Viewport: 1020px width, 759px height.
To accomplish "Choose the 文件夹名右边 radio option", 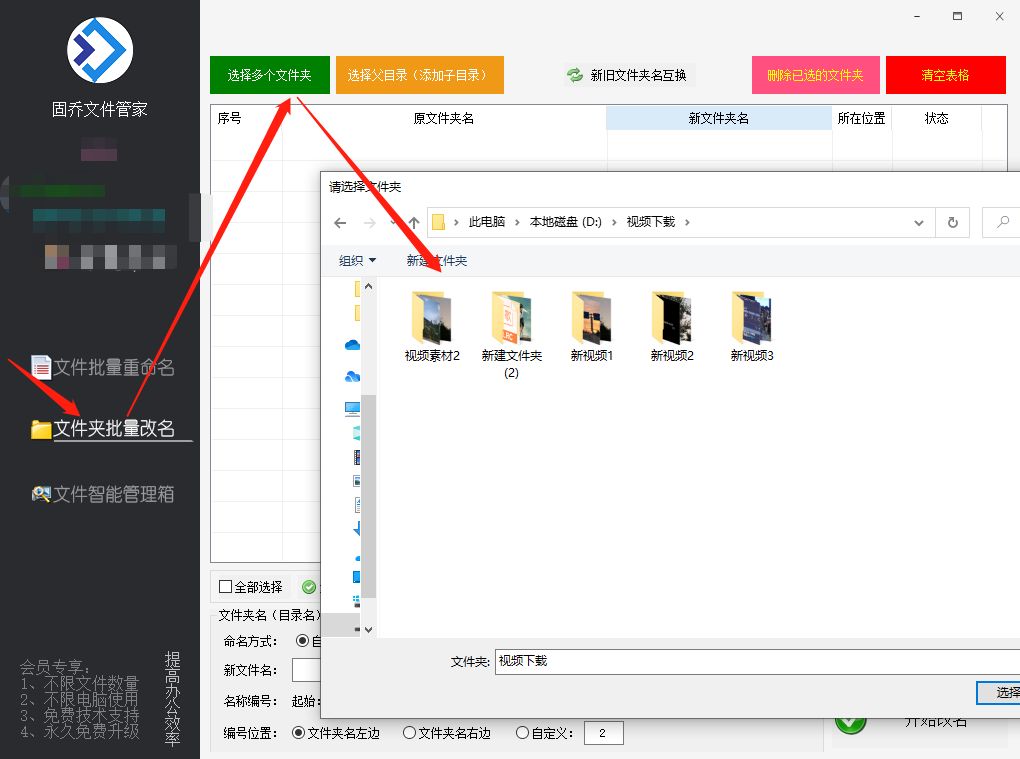I will (x=409, y=733).
